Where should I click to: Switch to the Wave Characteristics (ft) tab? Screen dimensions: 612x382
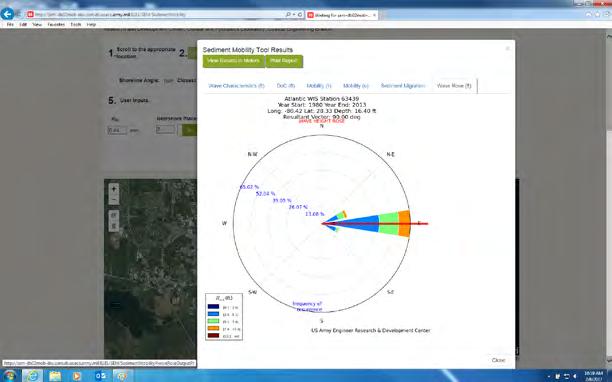point(237,86)
